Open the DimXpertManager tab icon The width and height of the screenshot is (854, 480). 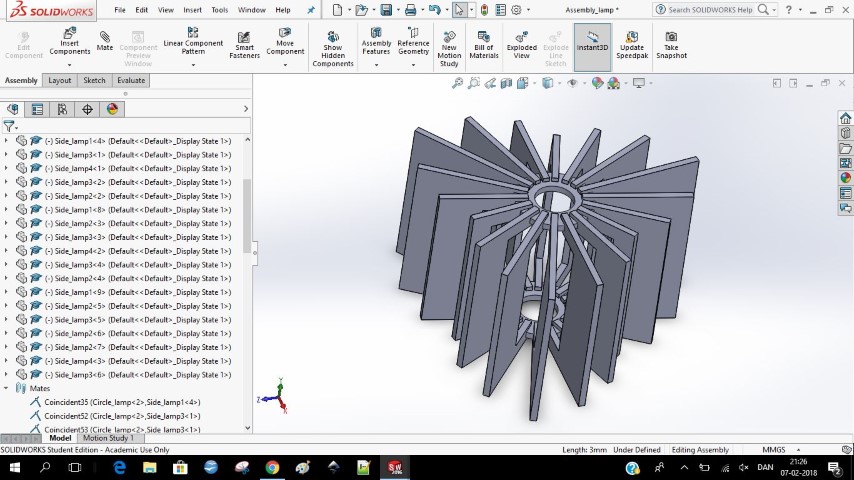(87, 110)
